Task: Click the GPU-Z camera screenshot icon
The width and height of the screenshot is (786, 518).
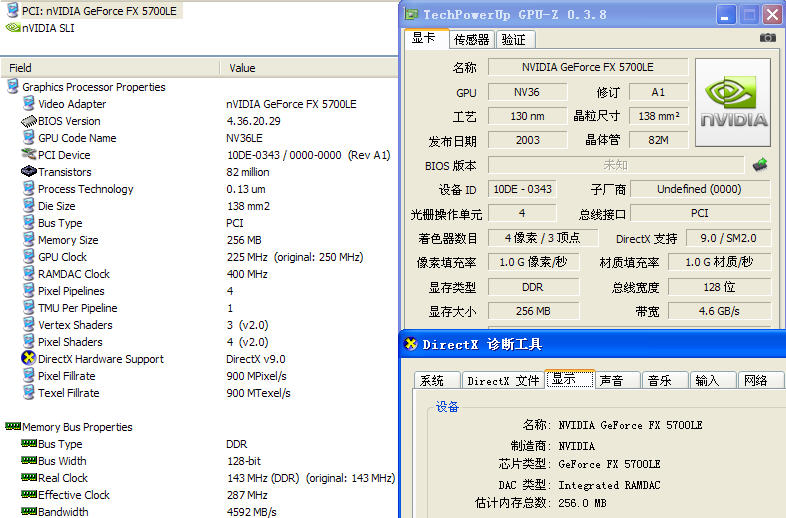Action: [767, 38]
